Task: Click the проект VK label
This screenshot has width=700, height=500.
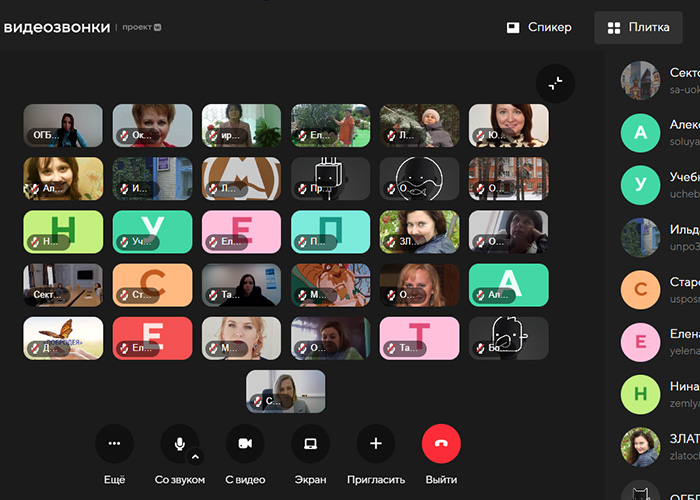Action: tap(142, 28)
